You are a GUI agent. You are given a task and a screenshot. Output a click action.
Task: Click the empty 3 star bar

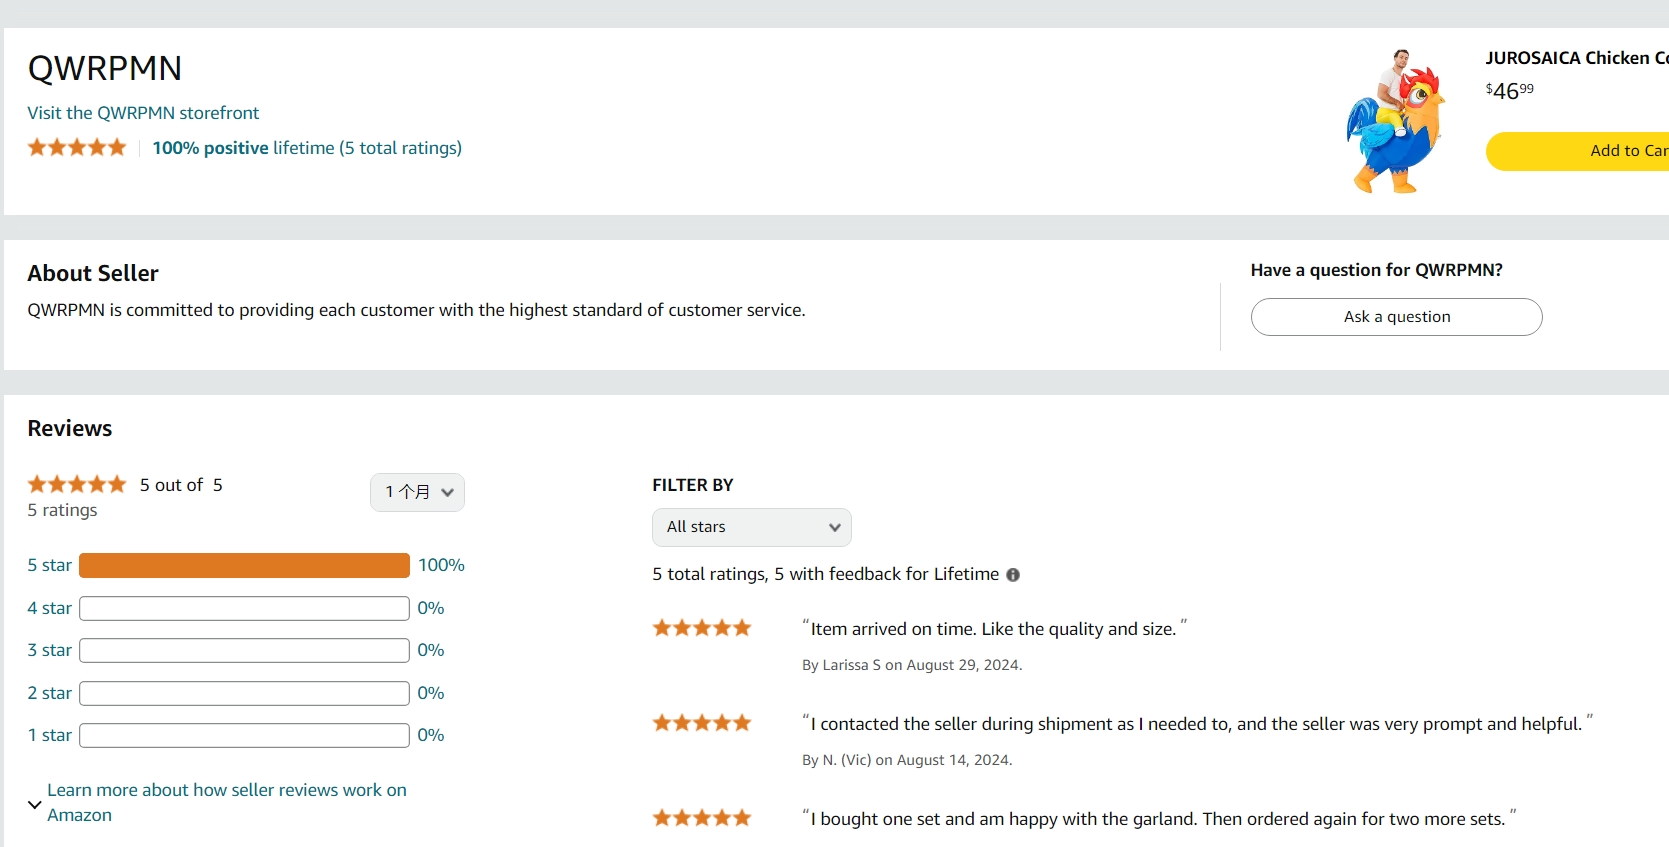click(x=244, y=650)
